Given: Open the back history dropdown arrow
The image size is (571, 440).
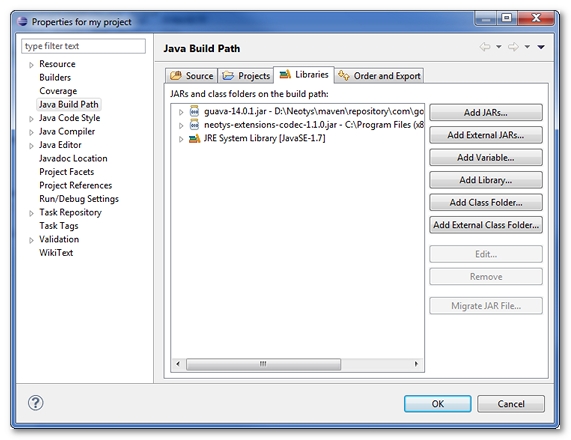Looking at the screenshot, I should (499, 47).
